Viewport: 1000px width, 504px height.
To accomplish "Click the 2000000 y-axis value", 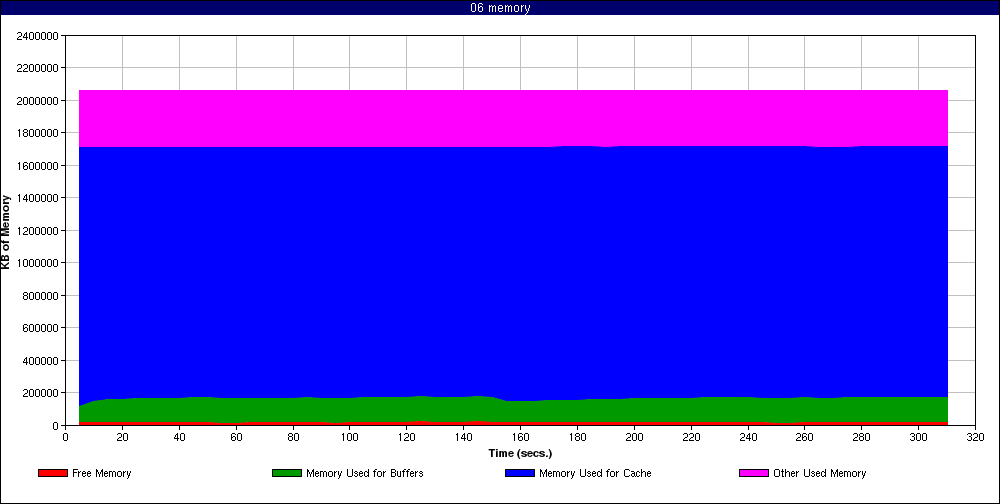I will pos(38,101).
